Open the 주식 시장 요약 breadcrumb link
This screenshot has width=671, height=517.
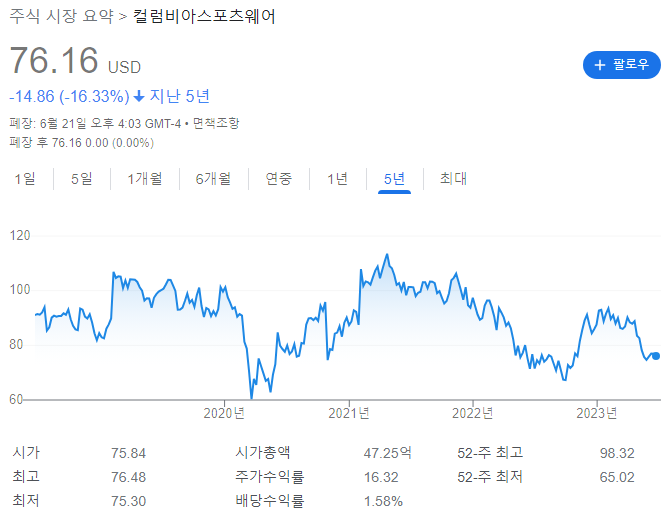pyautogui.click(x=61, y=17)
